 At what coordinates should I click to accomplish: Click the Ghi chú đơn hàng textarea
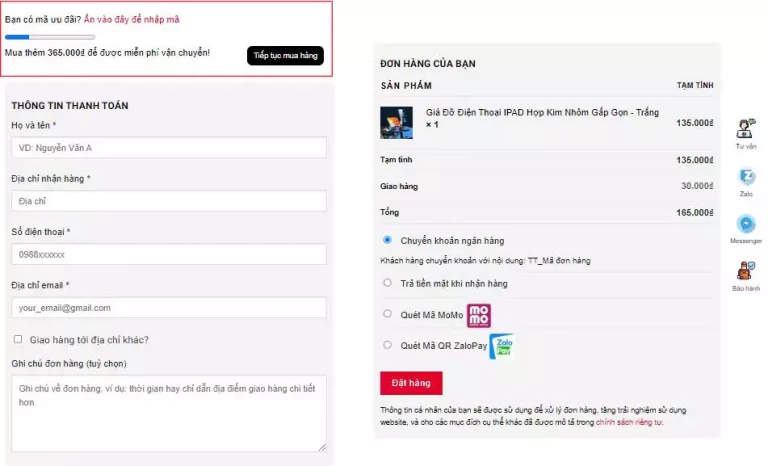click(169, 414)
